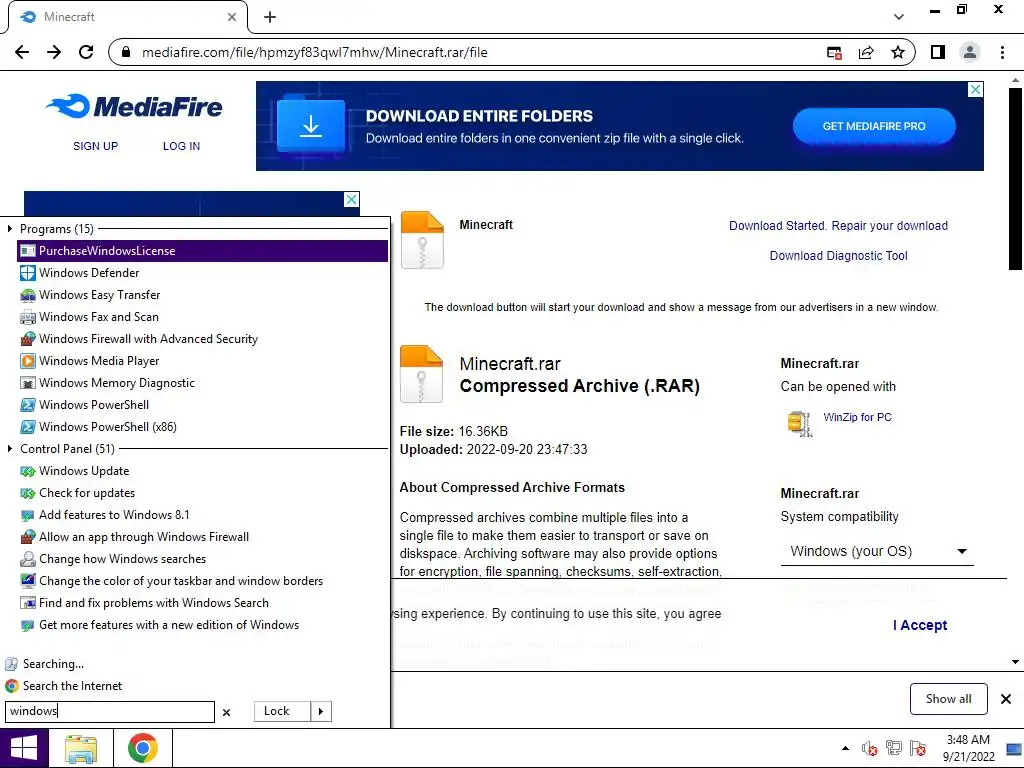The height and width of the screenshot is (768, 1024).
Task: Click the Check for updates icon
Action: (27, 493)
